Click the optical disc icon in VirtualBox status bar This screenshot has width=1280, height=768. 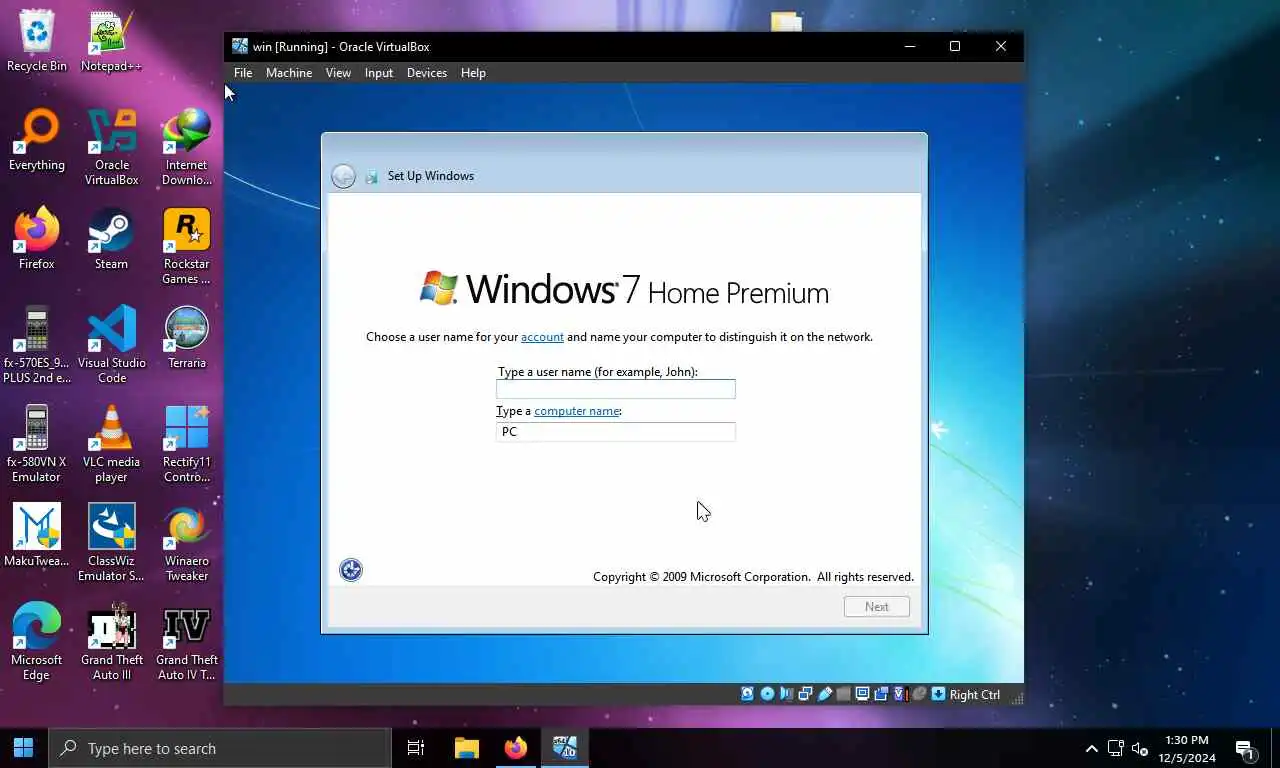coord(767,694)
